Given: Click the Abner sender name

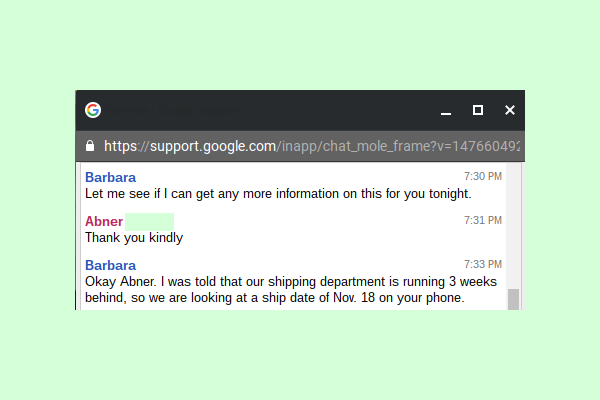Looking at the screenshot, I should [x=104, y=221].
